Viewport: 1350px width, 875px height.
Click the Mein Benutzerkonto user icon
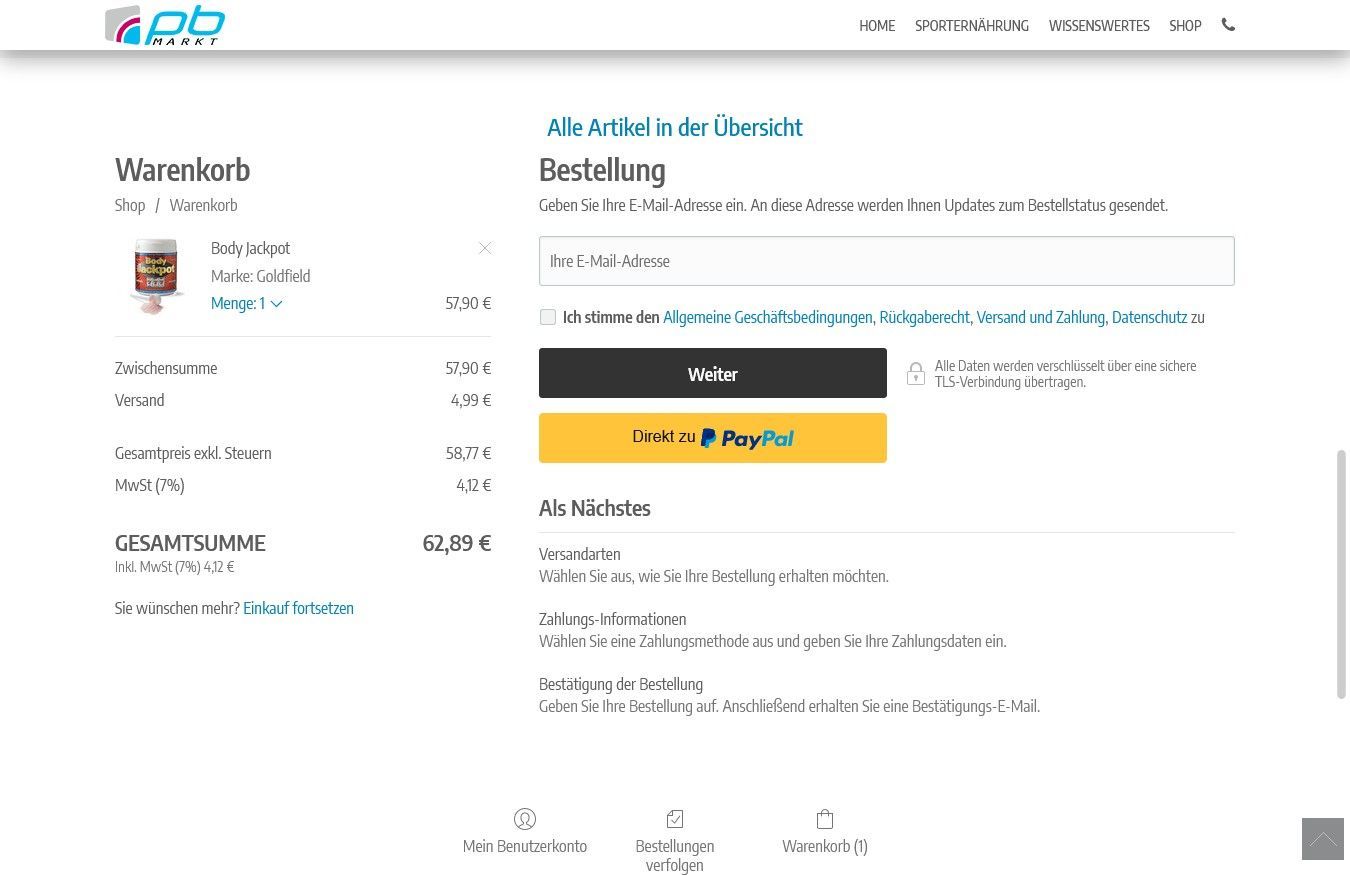pos(525,819)
